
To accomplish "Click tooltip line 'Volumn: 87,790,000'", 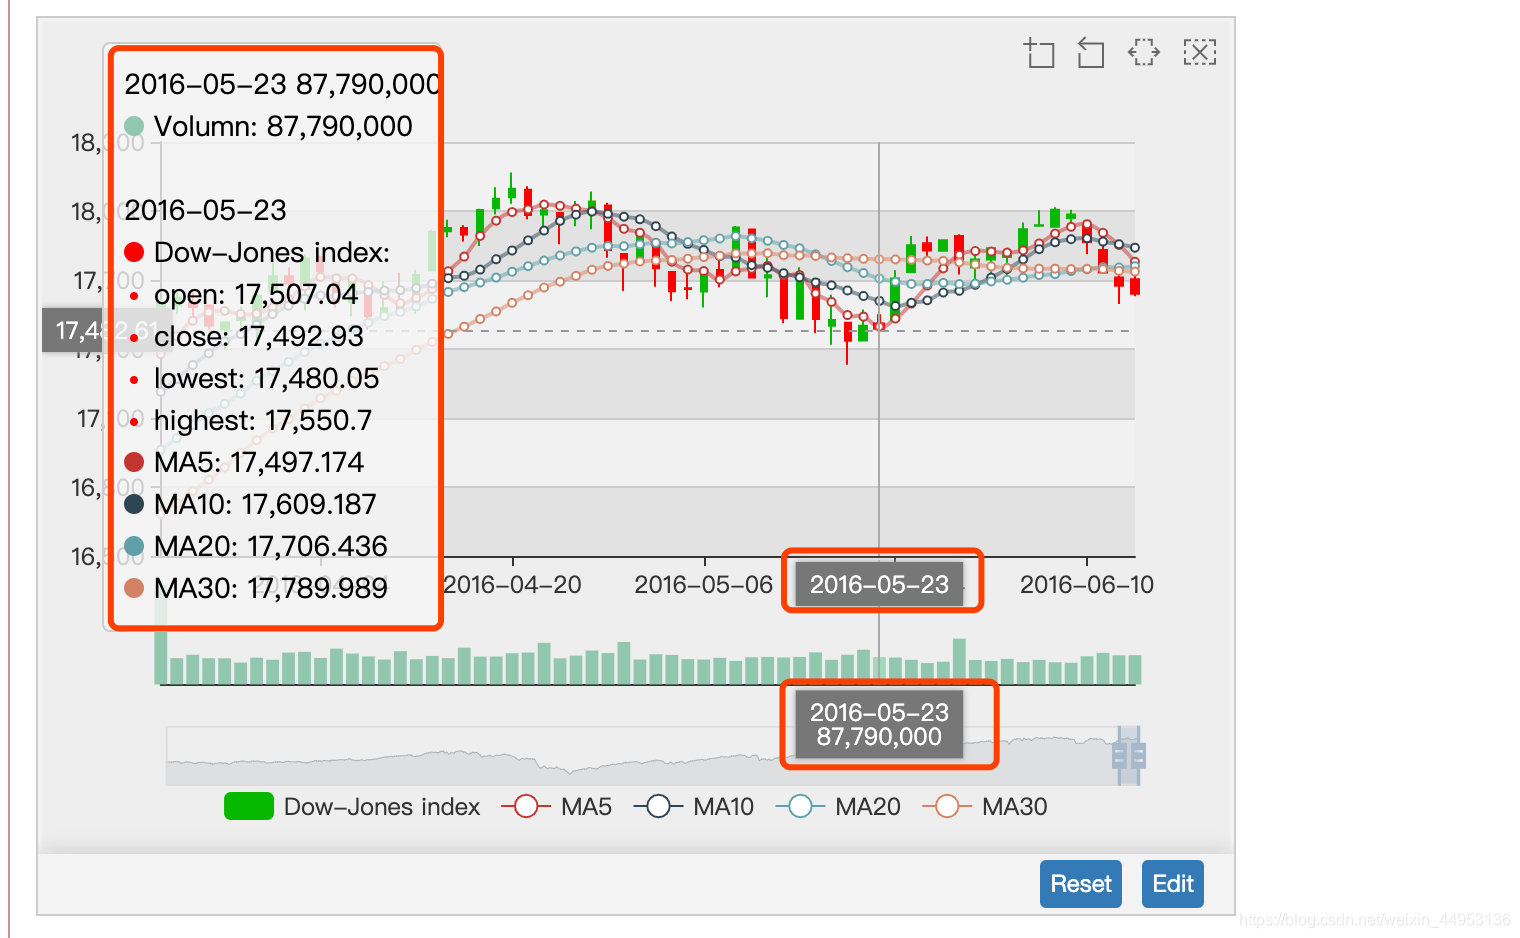I will 268,126.
